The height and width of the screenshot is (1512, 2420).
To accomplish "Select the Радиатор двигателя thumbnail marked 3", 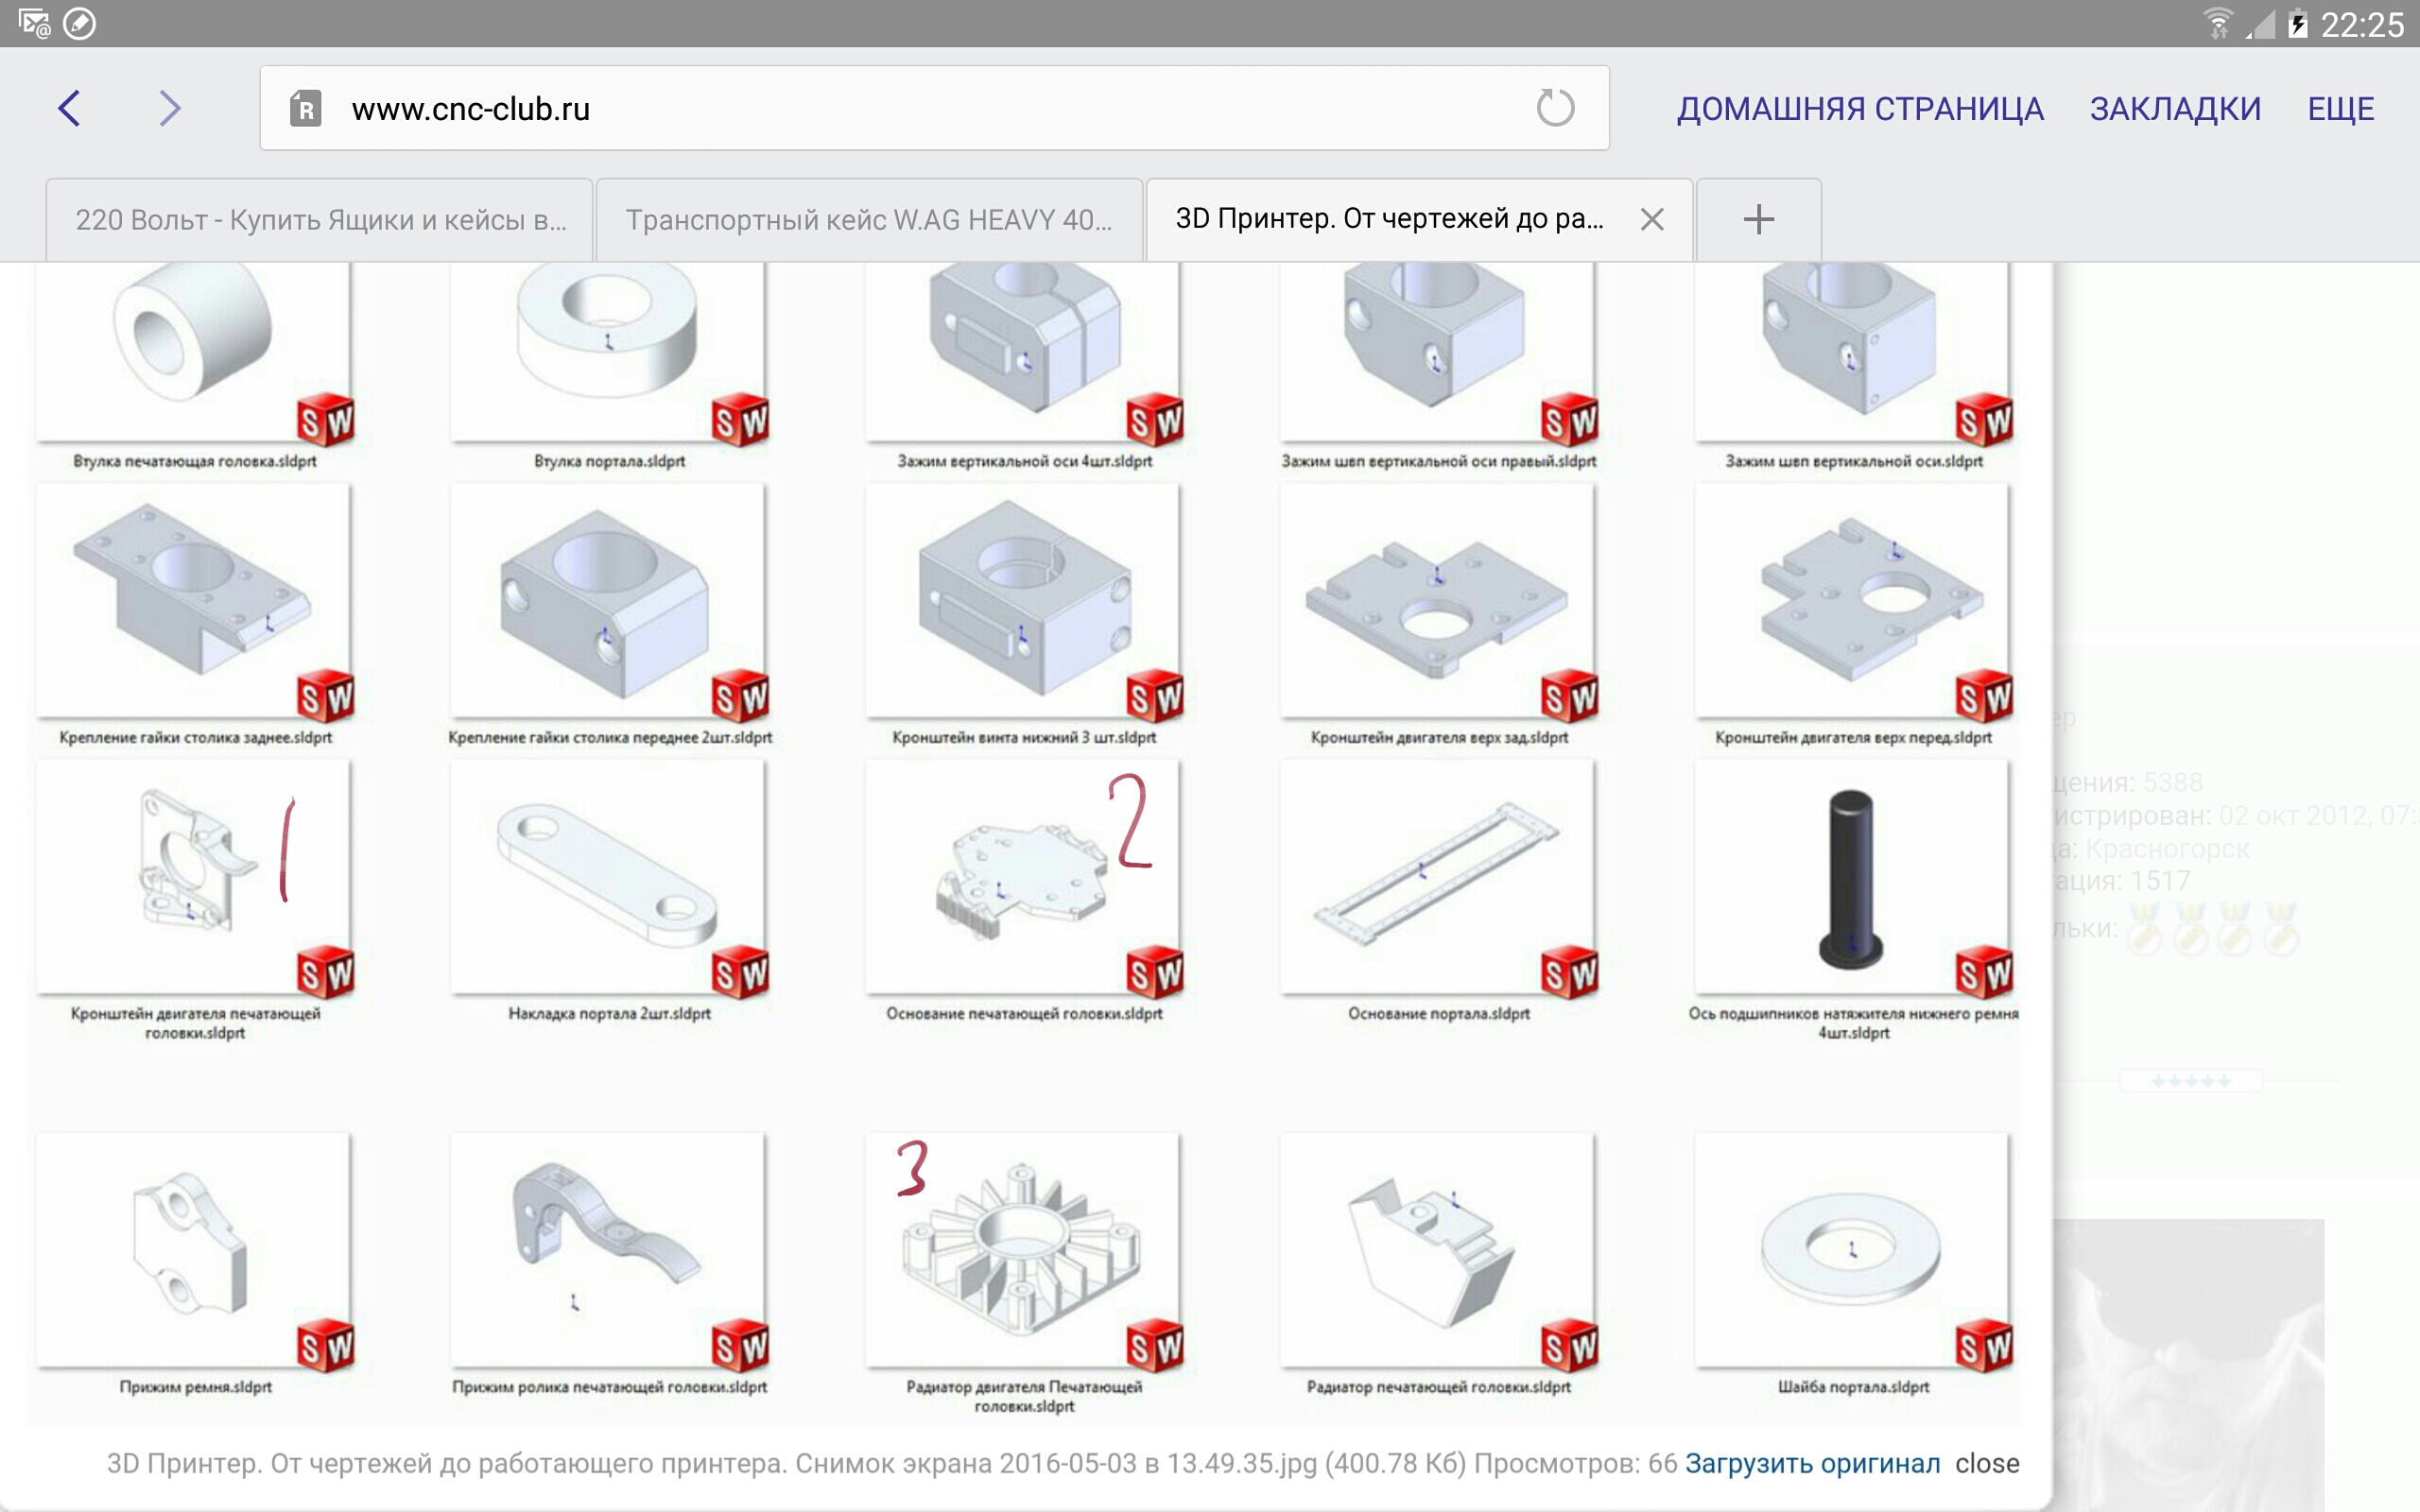I will (1023, 1250).
